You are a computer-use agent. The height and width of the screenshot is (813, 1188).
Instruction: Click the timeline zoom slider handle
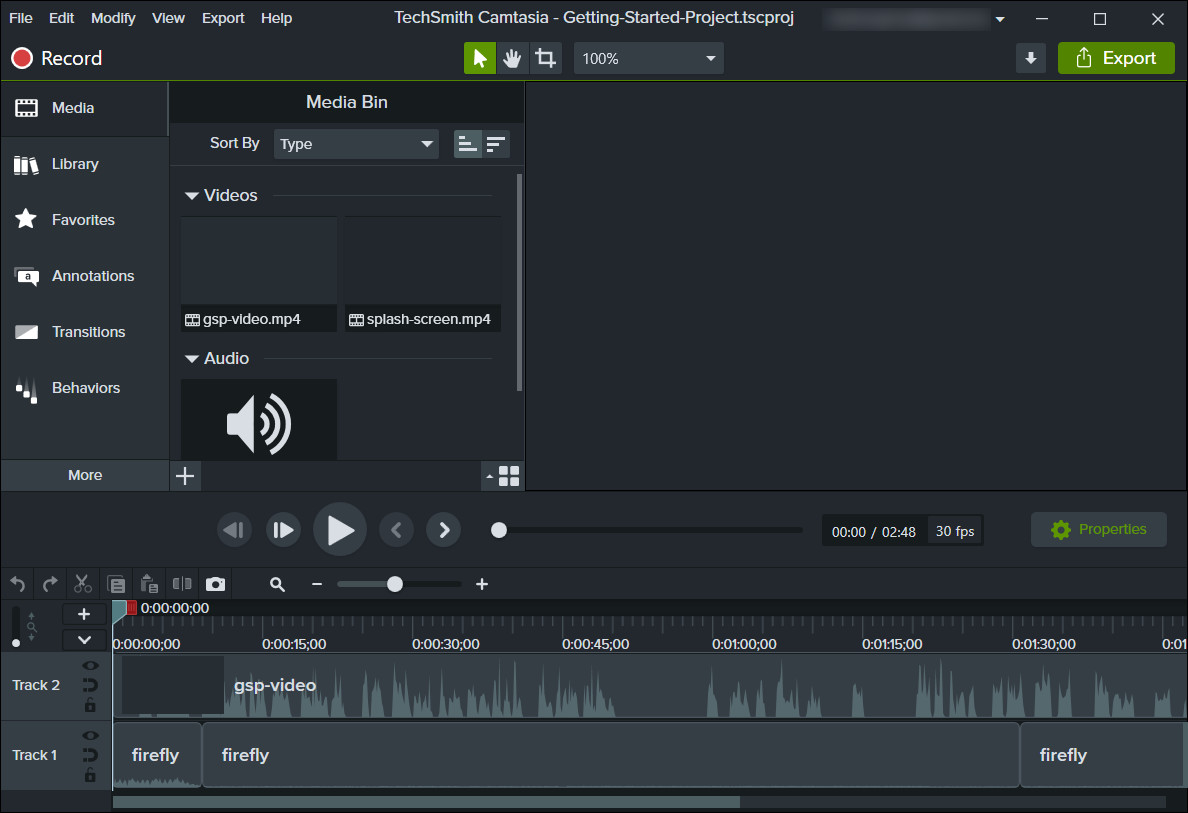tap(395, 584)
